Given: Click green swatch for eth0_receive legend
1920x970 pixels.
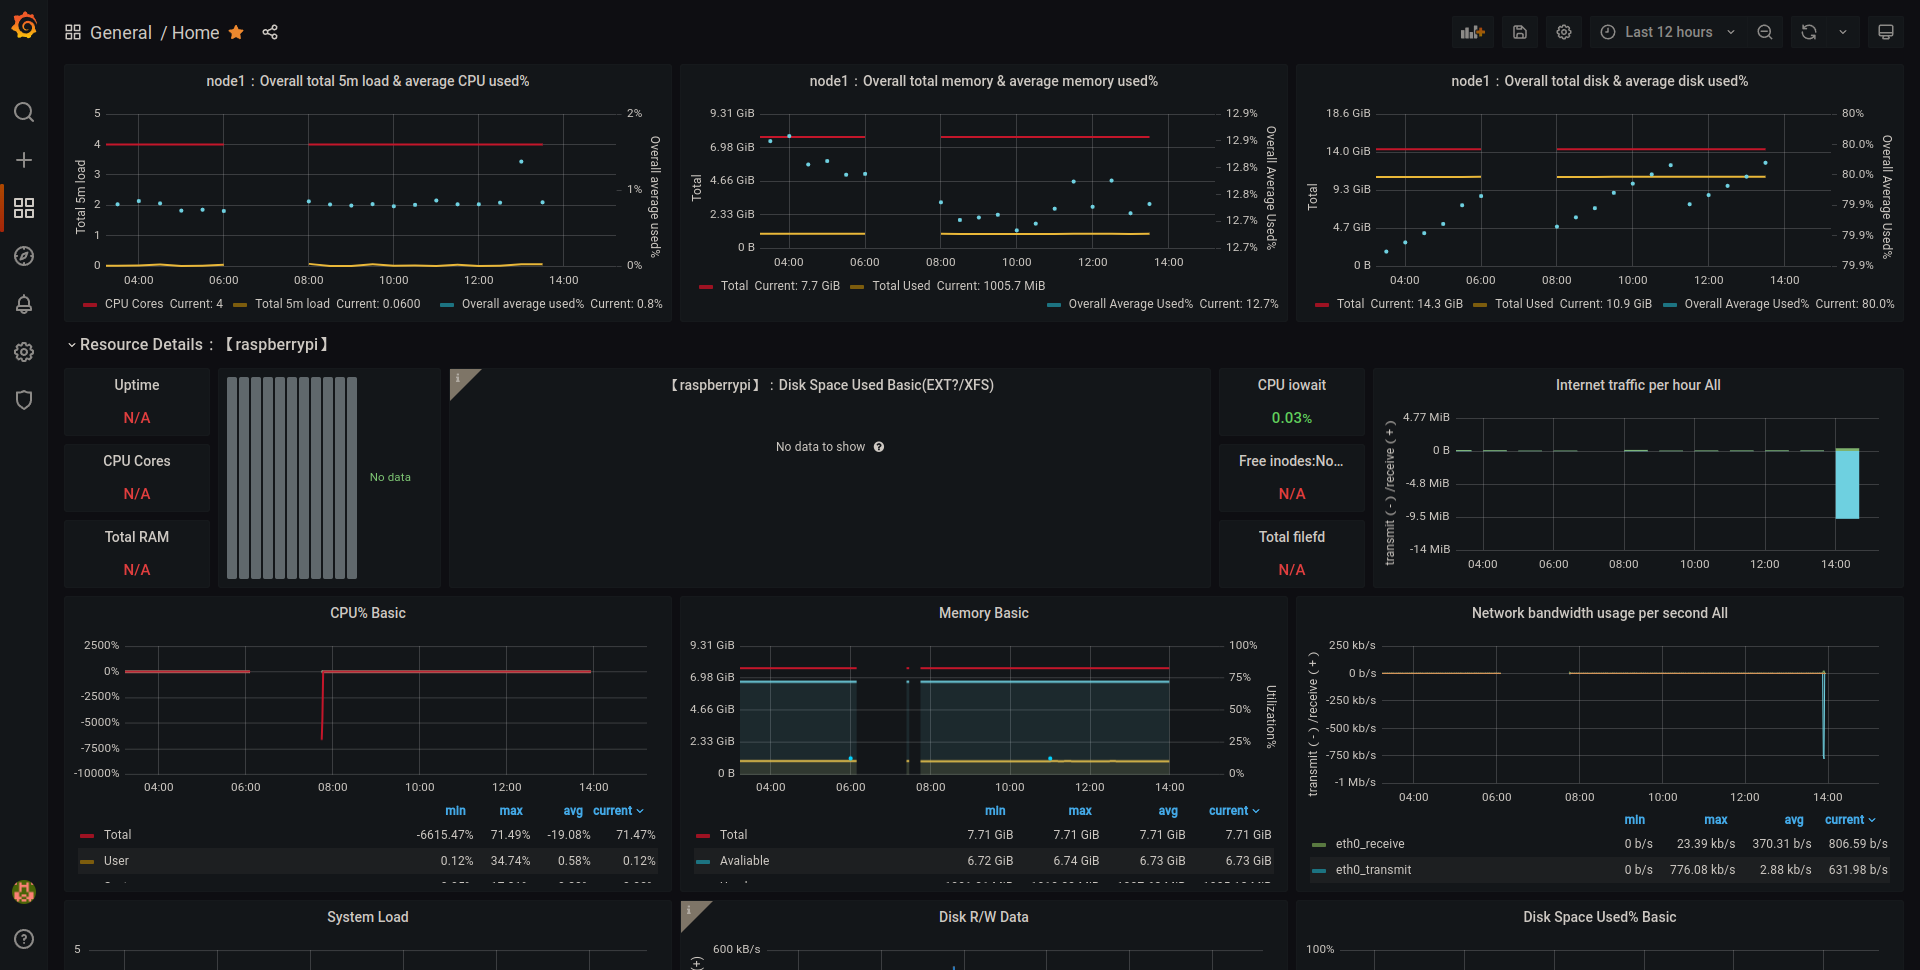Looking at the screenshot, I should click(1319, 845).
